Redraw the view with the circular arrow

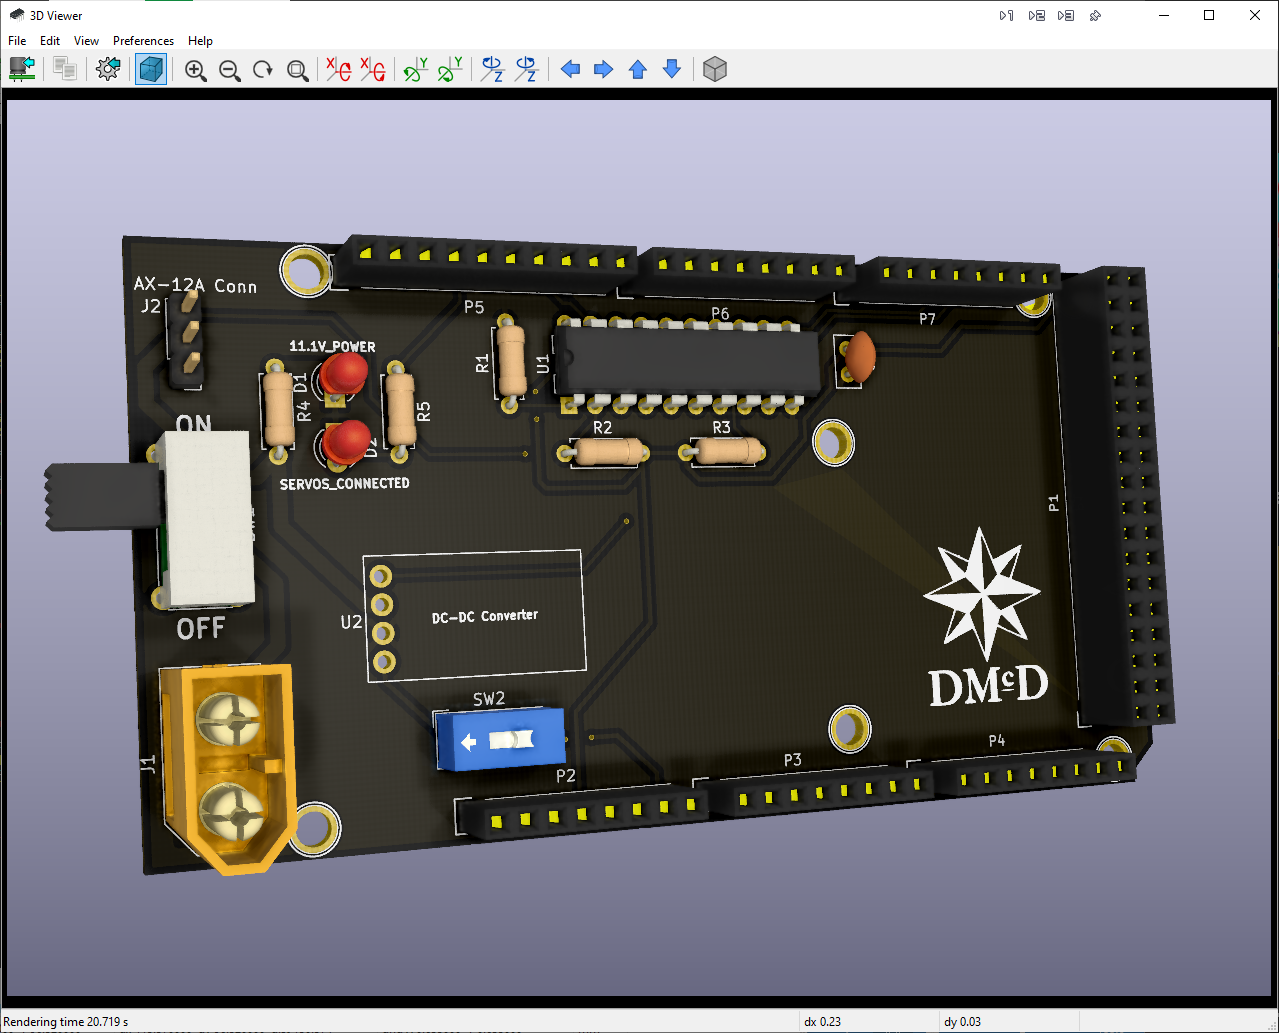point(263,70)
